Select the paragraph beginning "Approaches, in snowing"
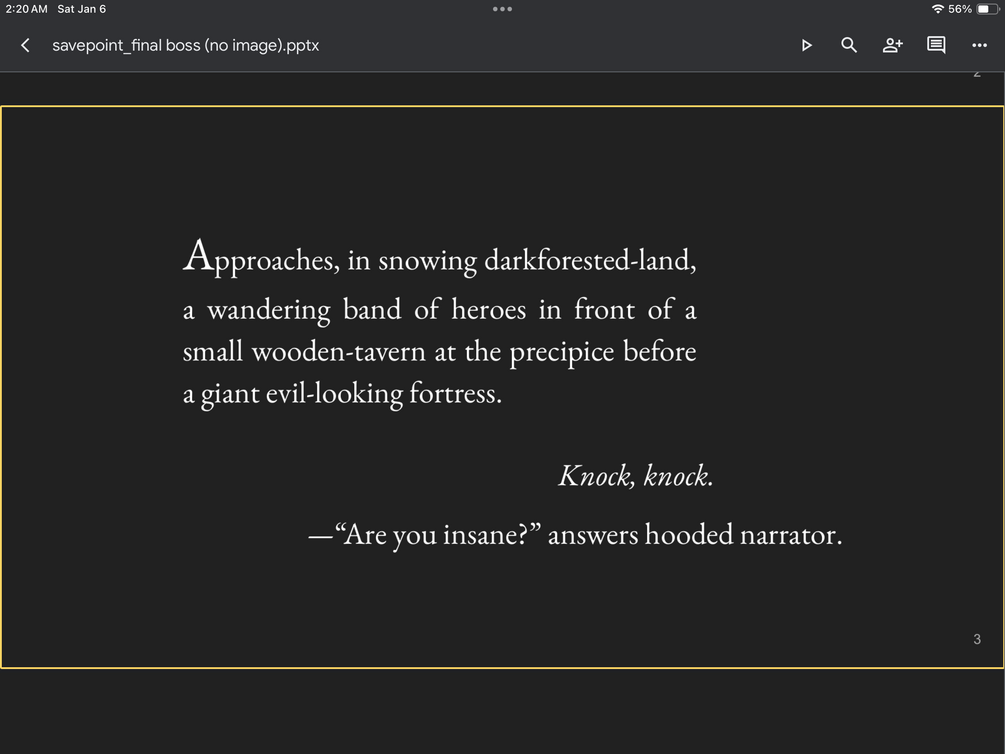This screenshot has width=1005, height=754. [x=440, y=323]
